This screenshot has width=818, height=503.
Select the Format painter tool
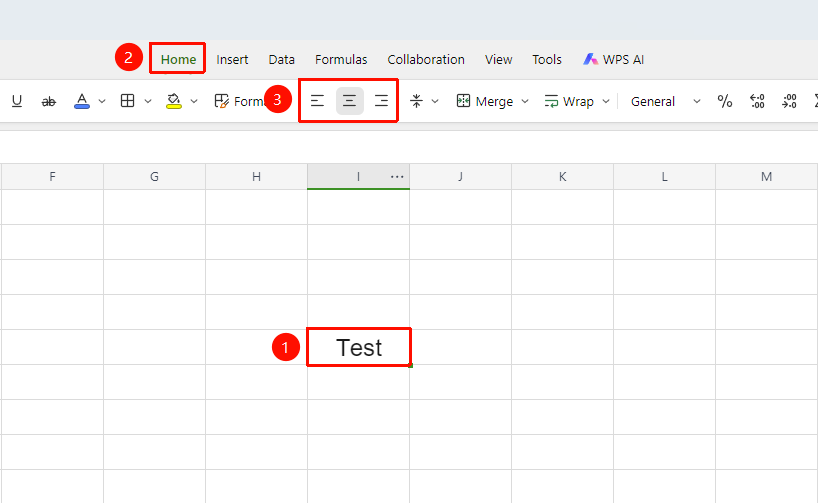[239, 101]
